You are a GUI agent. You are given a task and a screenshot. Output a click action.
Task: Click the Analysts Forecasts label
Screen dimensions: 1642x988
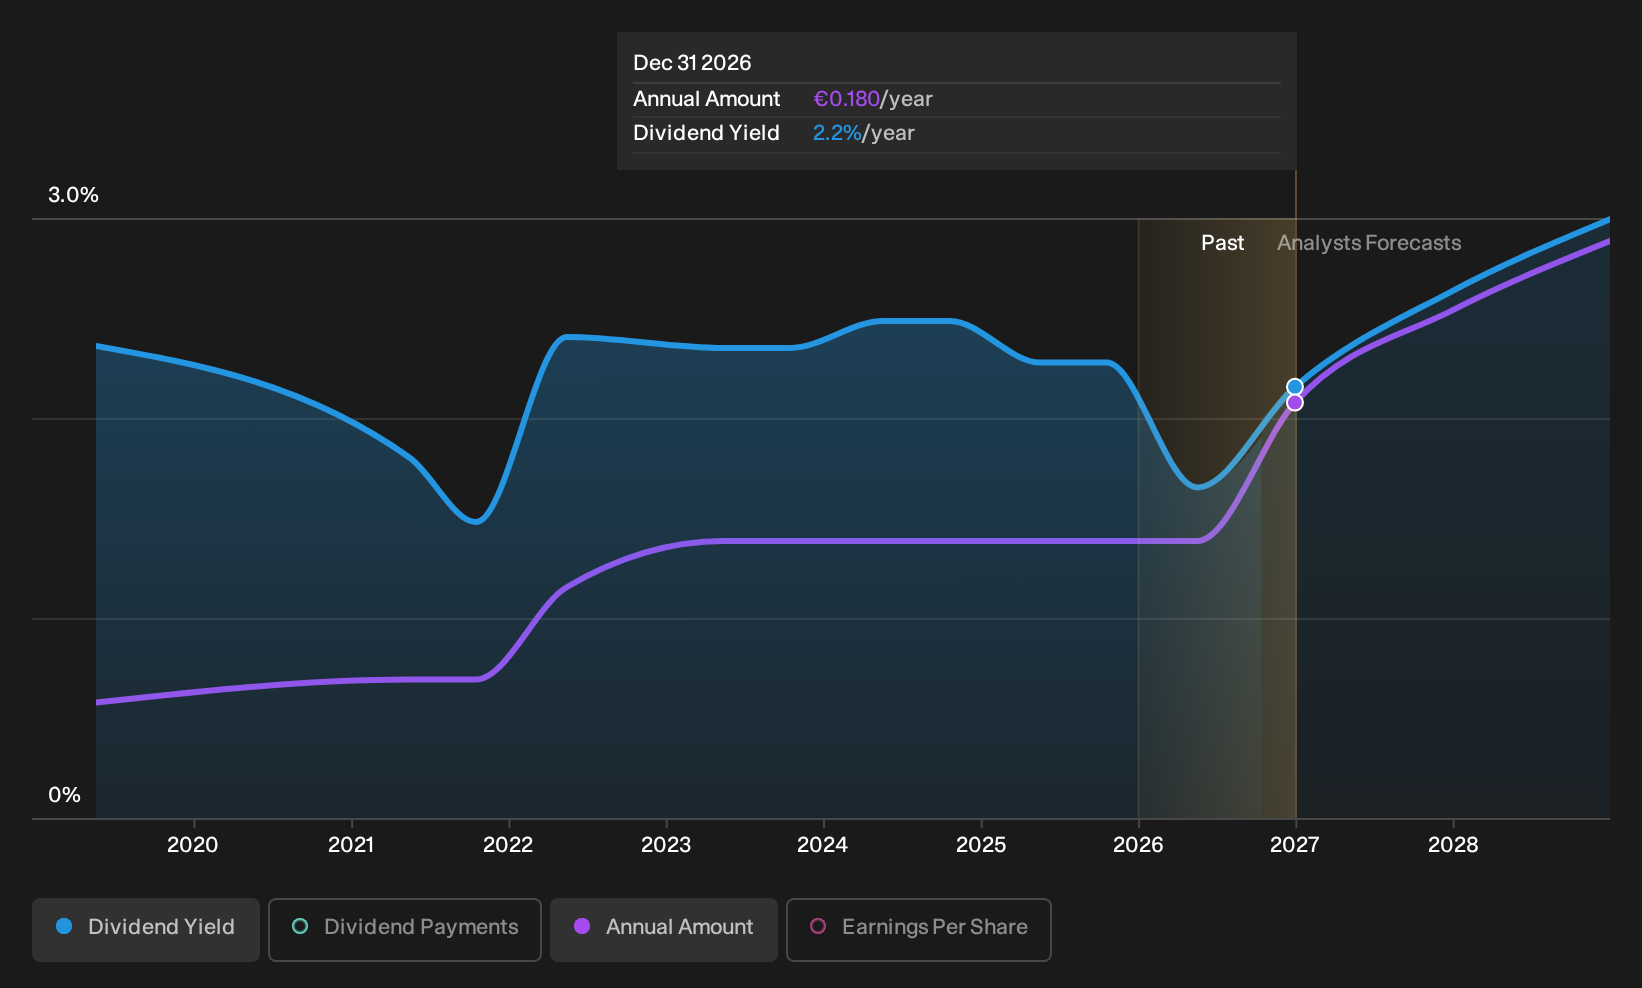tap(1369, 243)
